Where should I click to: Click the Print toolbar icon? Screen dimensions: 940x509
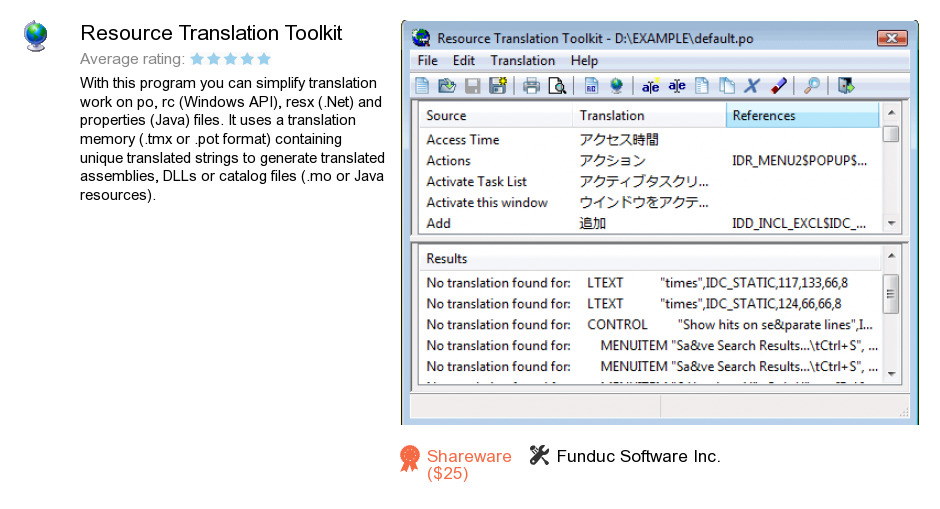pos(531,86)
